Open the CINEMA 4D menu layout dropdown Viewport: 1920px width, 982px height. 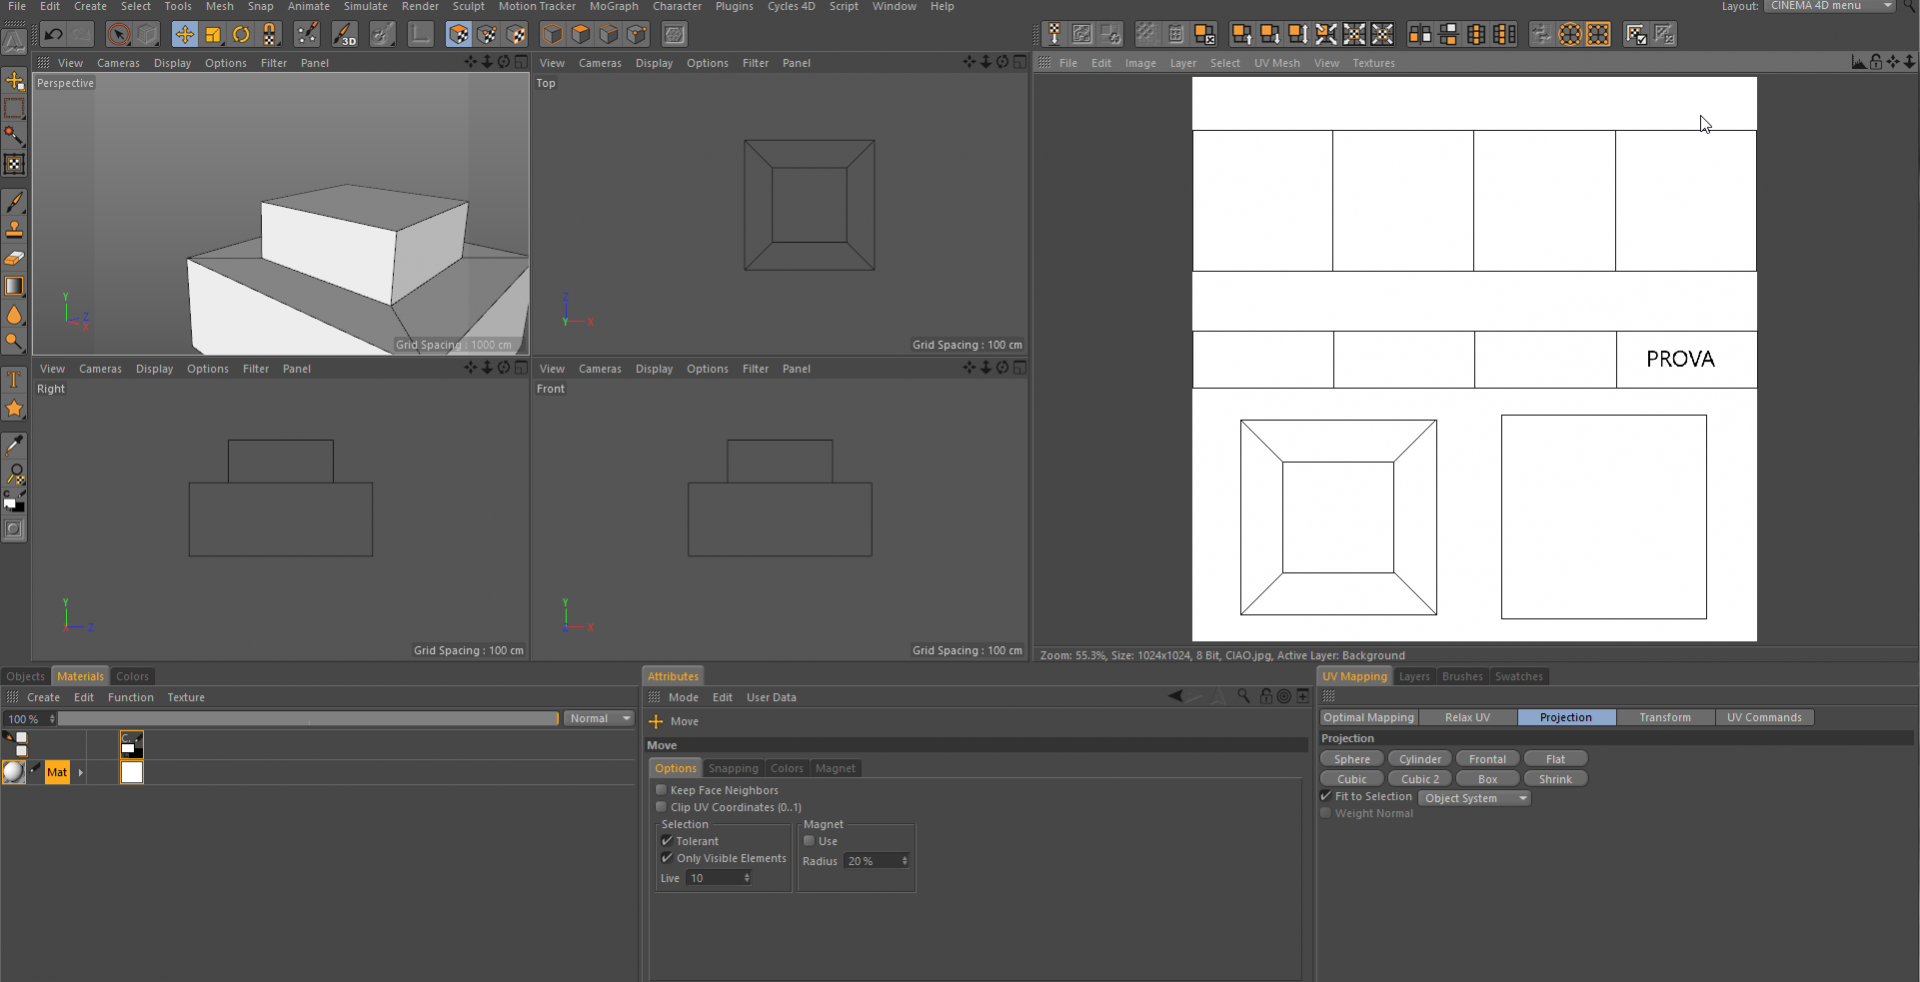pos(1830,6)
